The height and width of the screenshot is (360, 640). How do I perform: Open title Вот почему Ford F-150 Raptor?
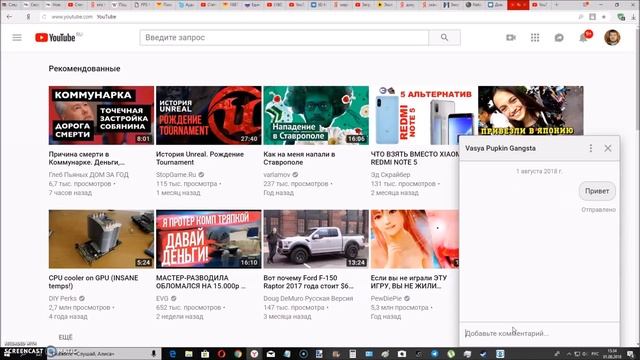click(309, 282)
